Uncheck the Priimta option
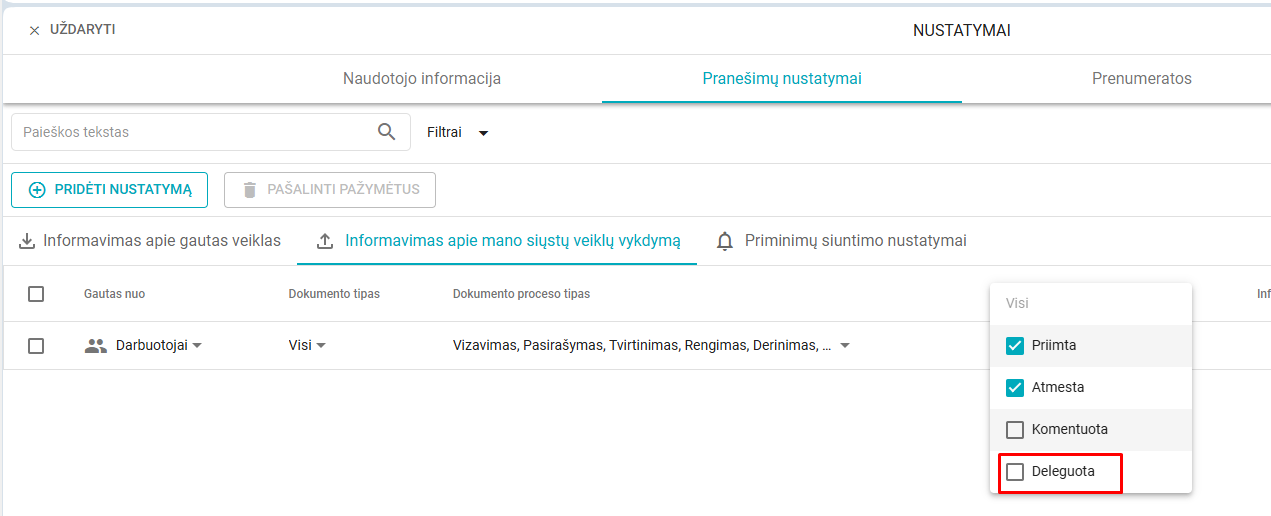1271x516 pixels. pos(1015,346)
